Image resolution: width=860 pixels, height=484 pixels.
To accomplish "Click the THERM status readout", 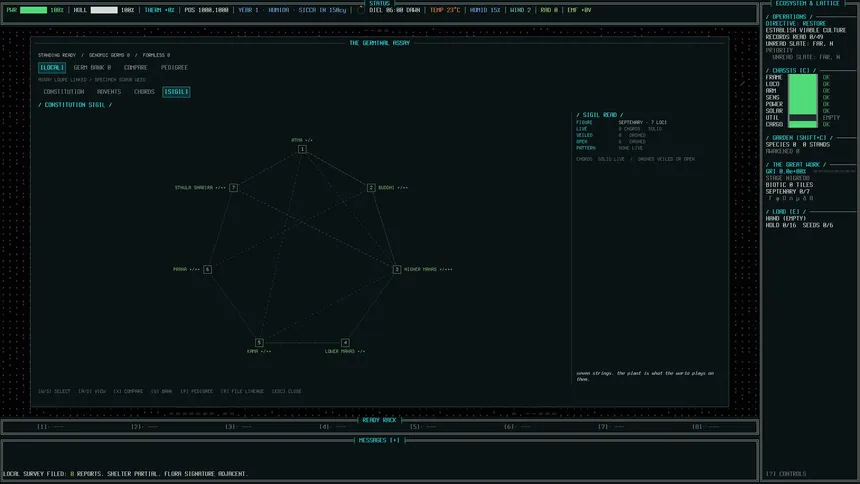I will [x=159, y=10].
